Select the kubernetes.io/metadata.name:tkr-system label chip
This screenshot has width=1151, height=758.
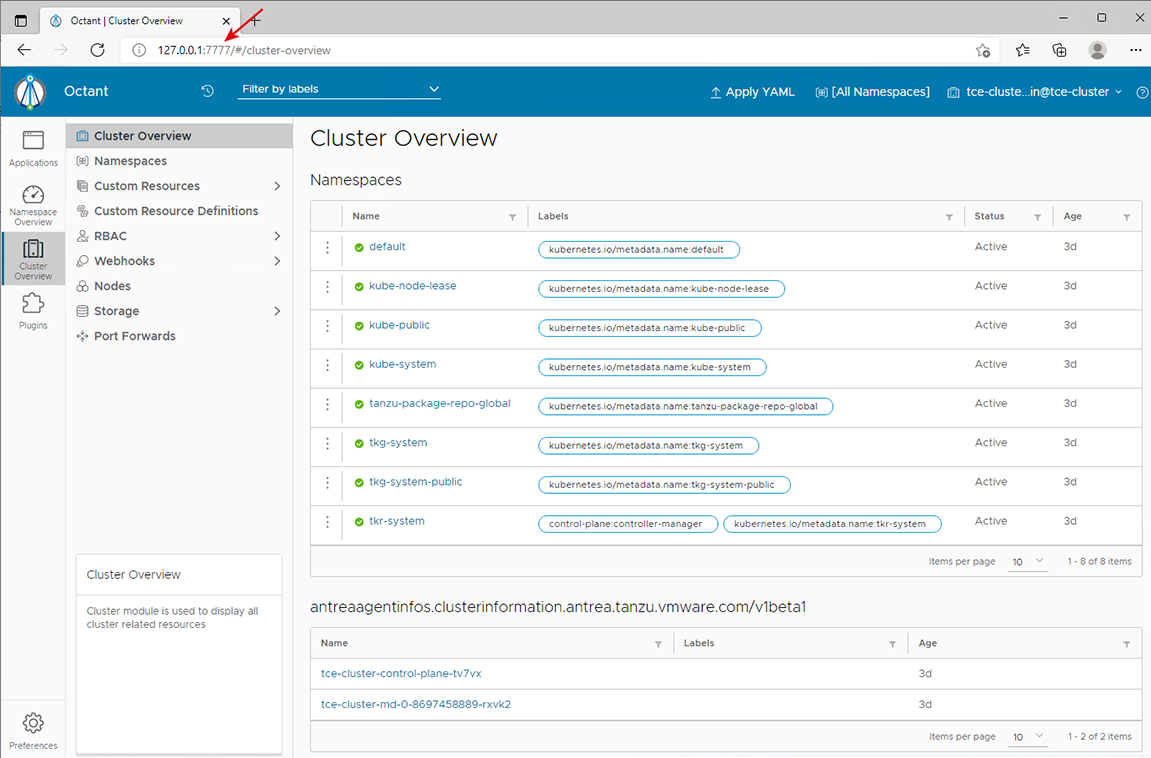tap(832, 524)
